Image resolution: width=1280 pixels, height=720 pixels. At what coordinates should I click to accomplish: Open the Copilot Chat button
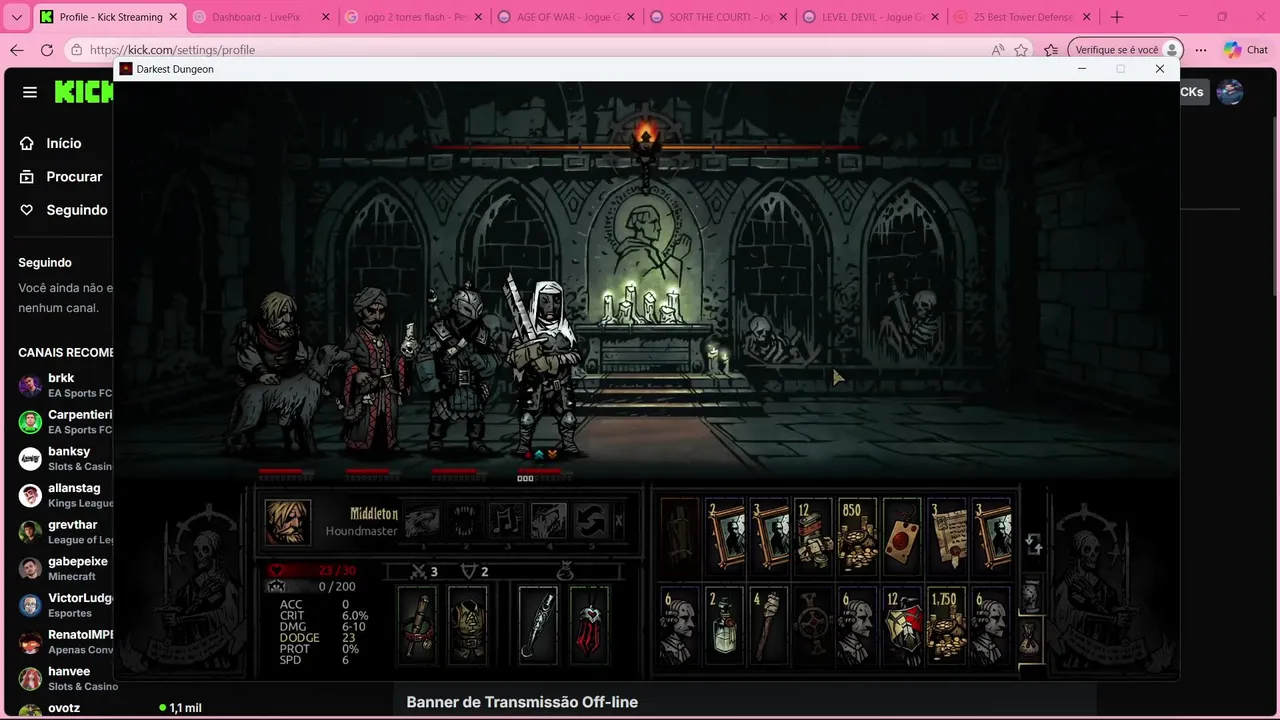click(x=1245, y=50)
